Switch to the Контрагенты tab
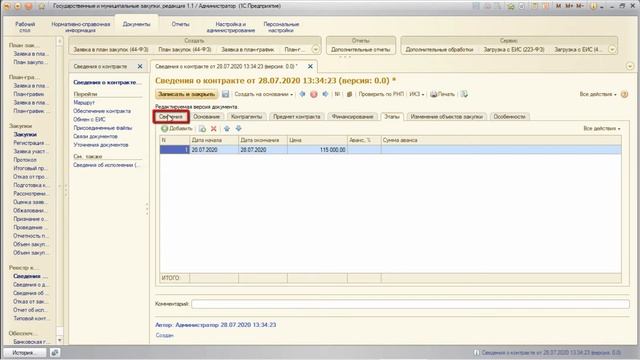Screen dimensions: 640x360 click(246, 117)
